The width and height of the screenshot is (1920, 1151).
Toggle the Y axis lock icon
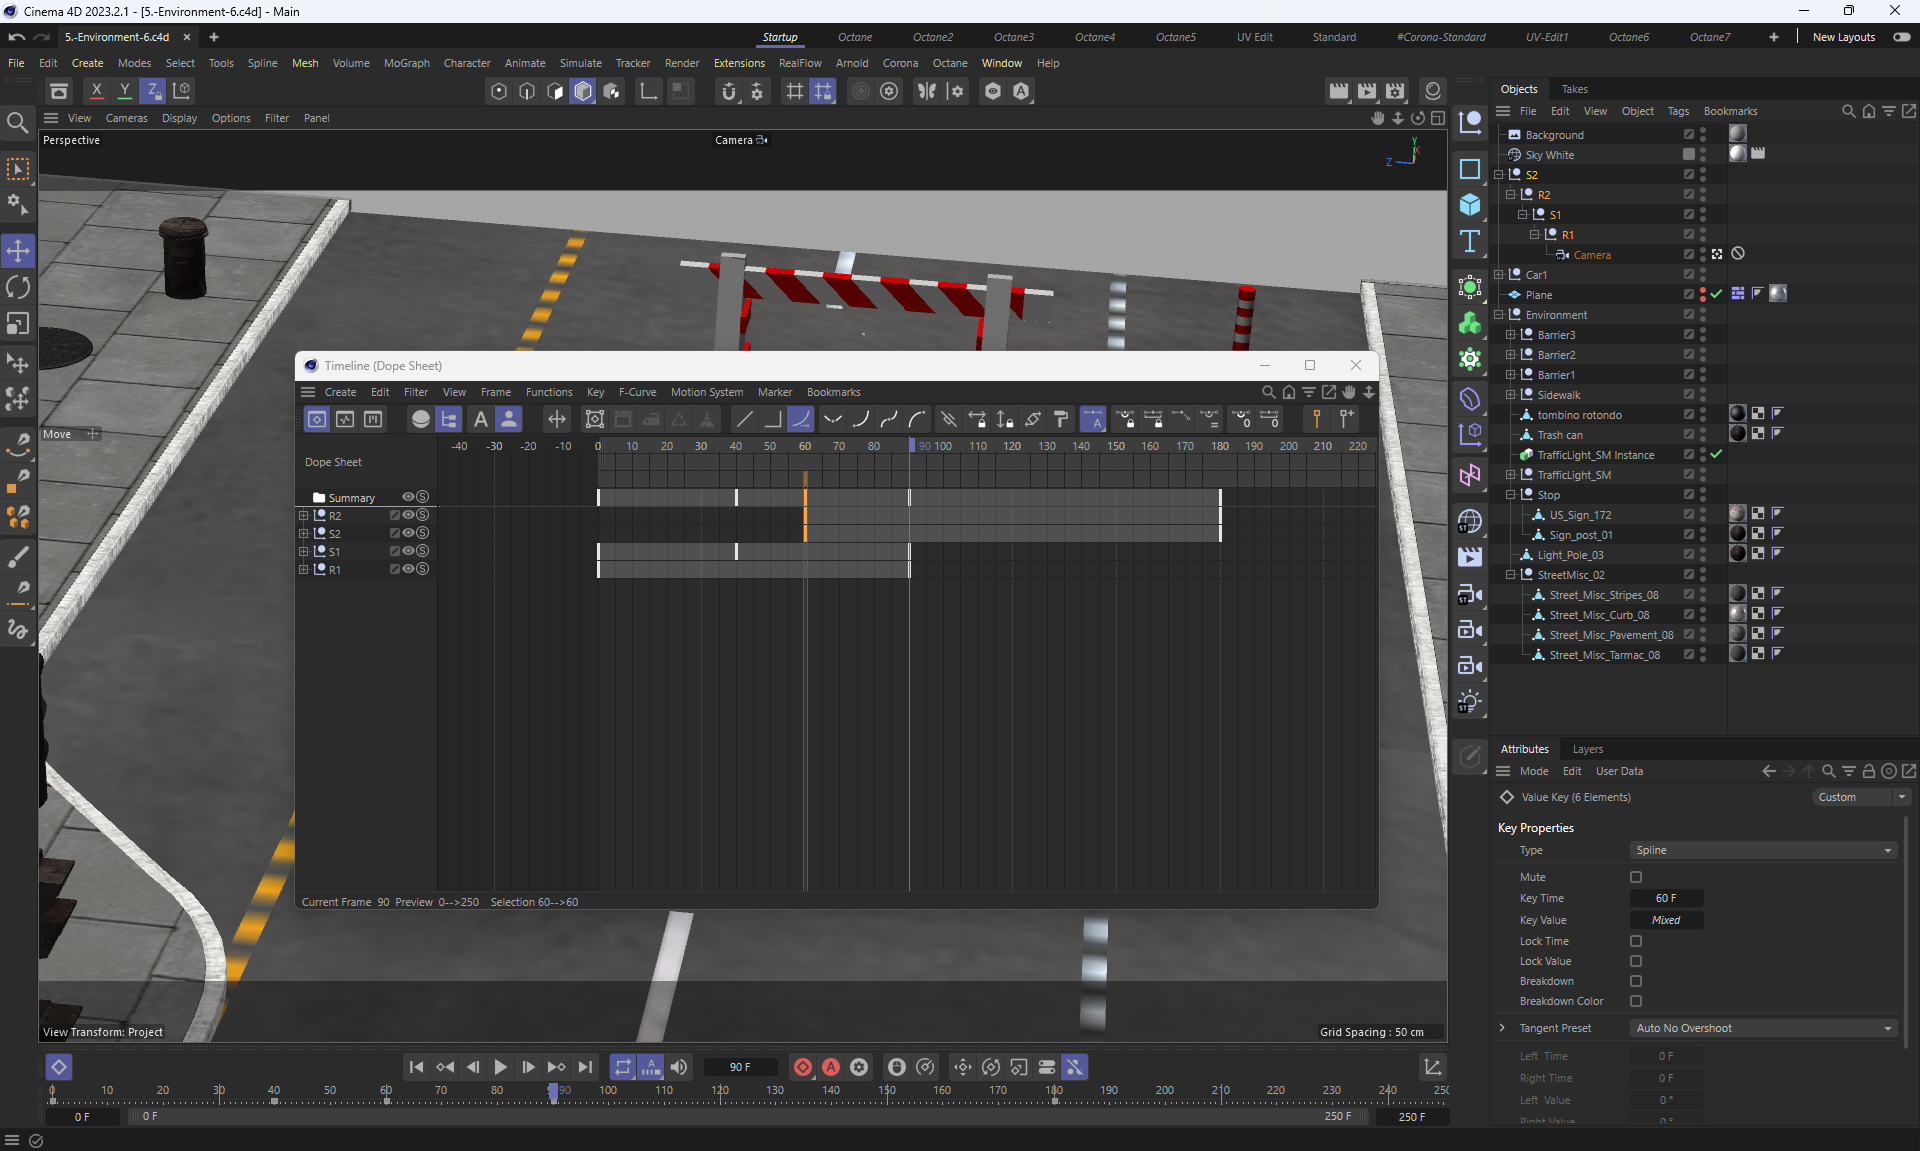pyautogui.click(x=125, y=91)
